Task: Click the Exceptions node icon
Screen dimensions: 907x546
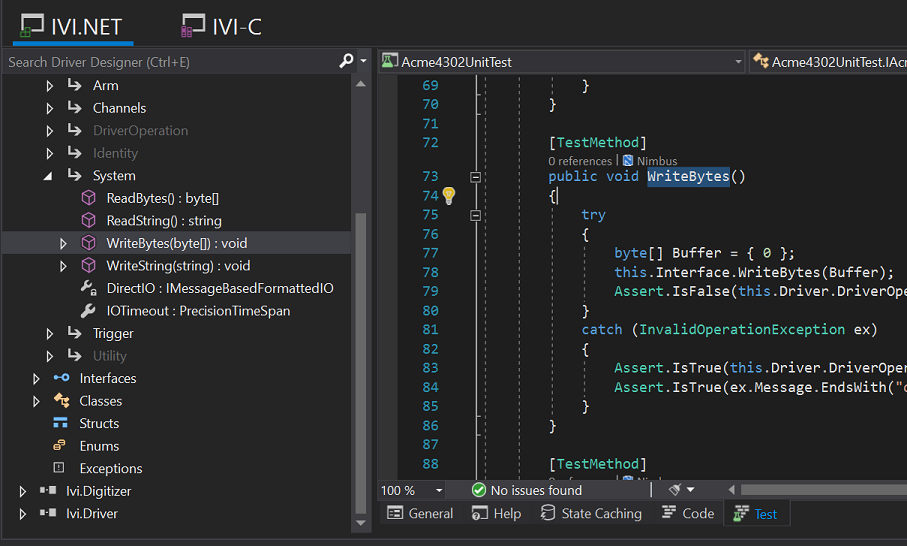Action: coord(59,467)
